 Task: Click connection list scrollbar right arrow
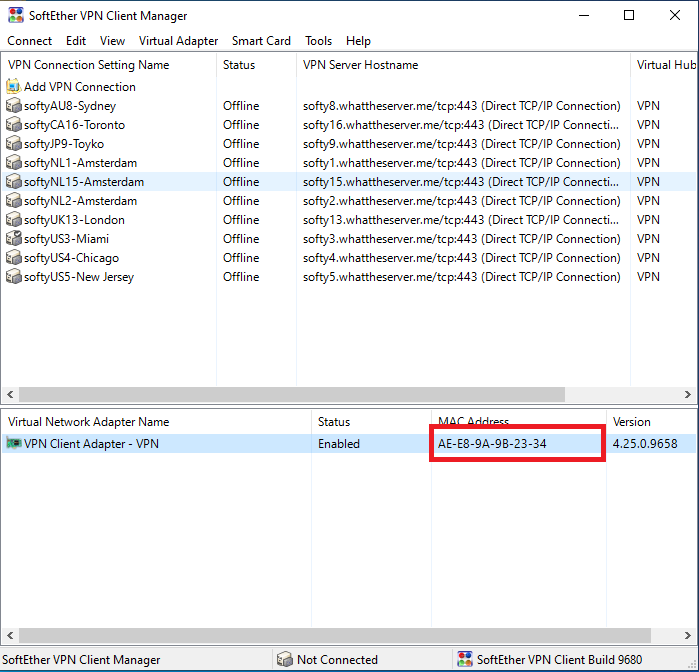688,394
